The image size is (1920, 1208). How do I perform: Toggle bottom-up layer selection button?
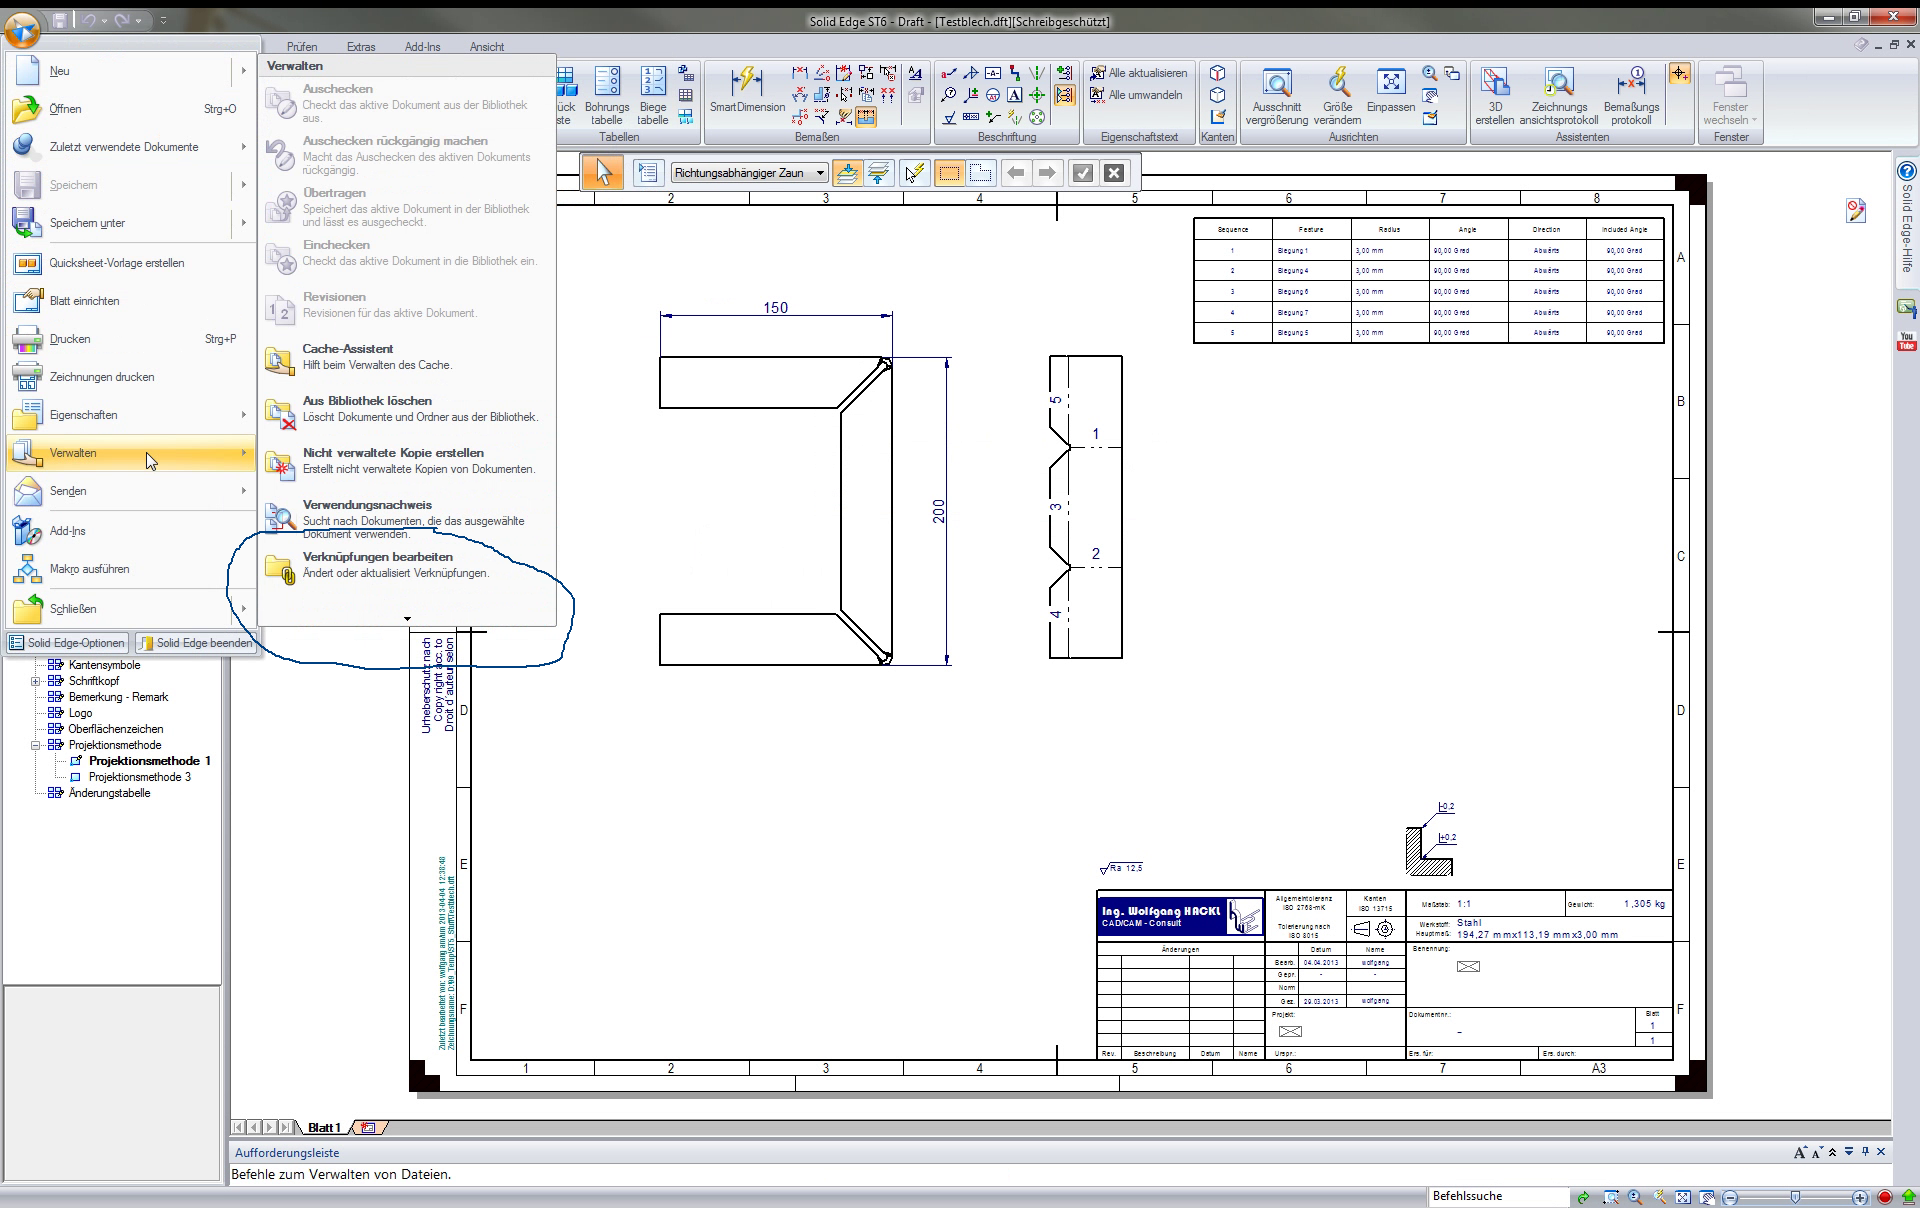(879, 173)
